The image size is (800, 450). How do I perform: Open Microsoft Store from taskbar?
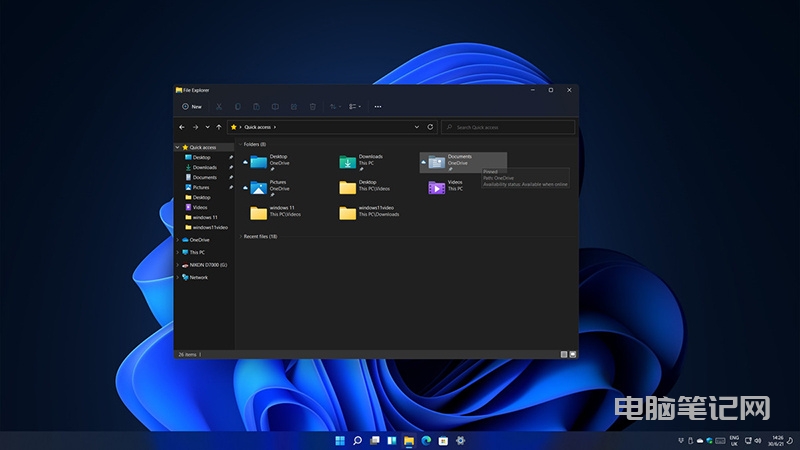point(443,441)
